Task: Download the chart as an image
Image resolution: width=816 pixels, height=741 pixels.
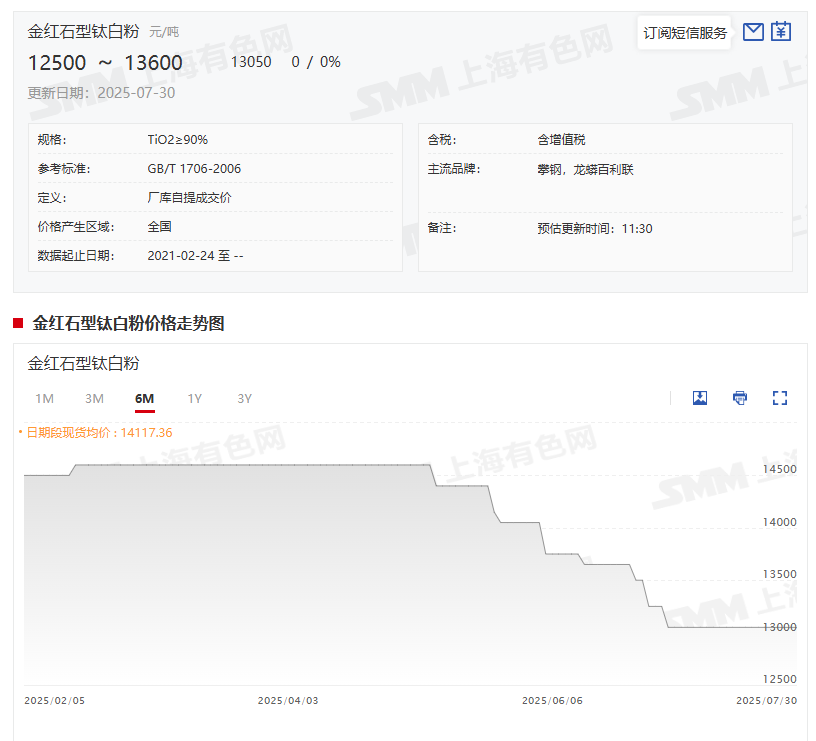Action: coord(700,398)
